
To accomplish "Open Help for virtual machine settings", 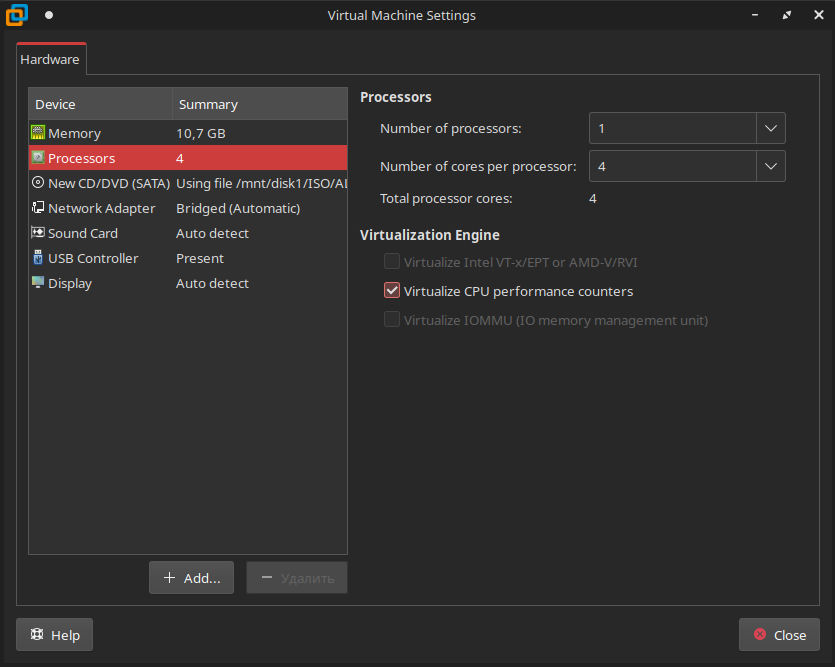I will coord(55,635).
